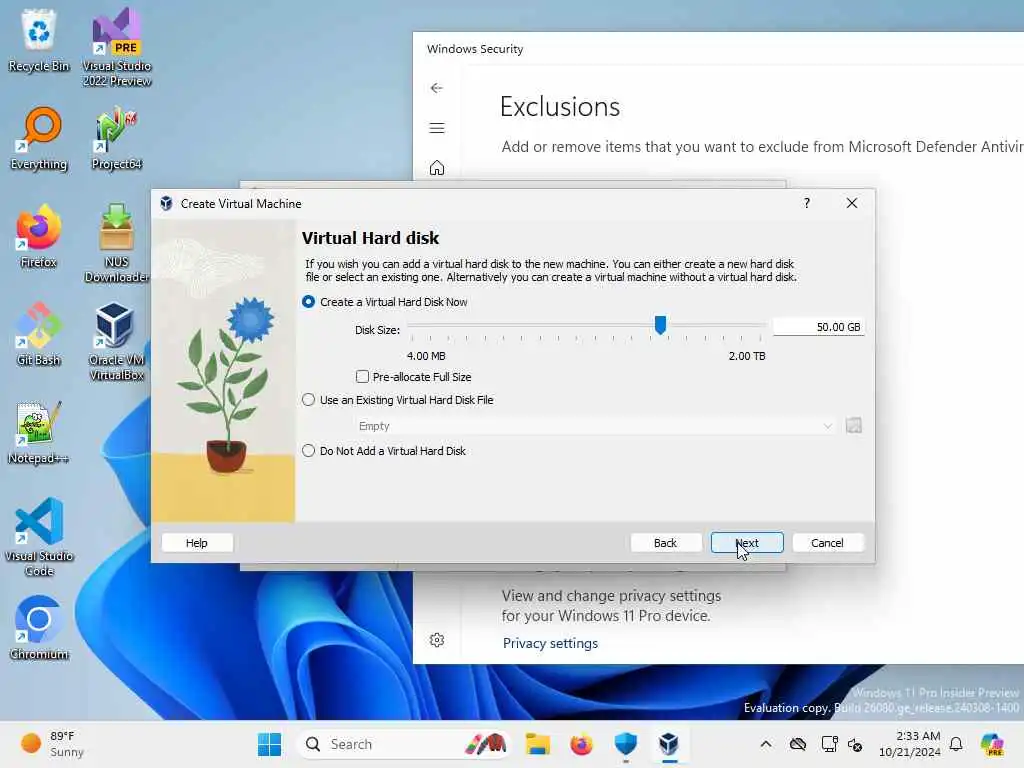Open the Project64 desktop shortcut
Viewport: 1024px width, 768px height.
pyautogui.click(x=117, y=138)
